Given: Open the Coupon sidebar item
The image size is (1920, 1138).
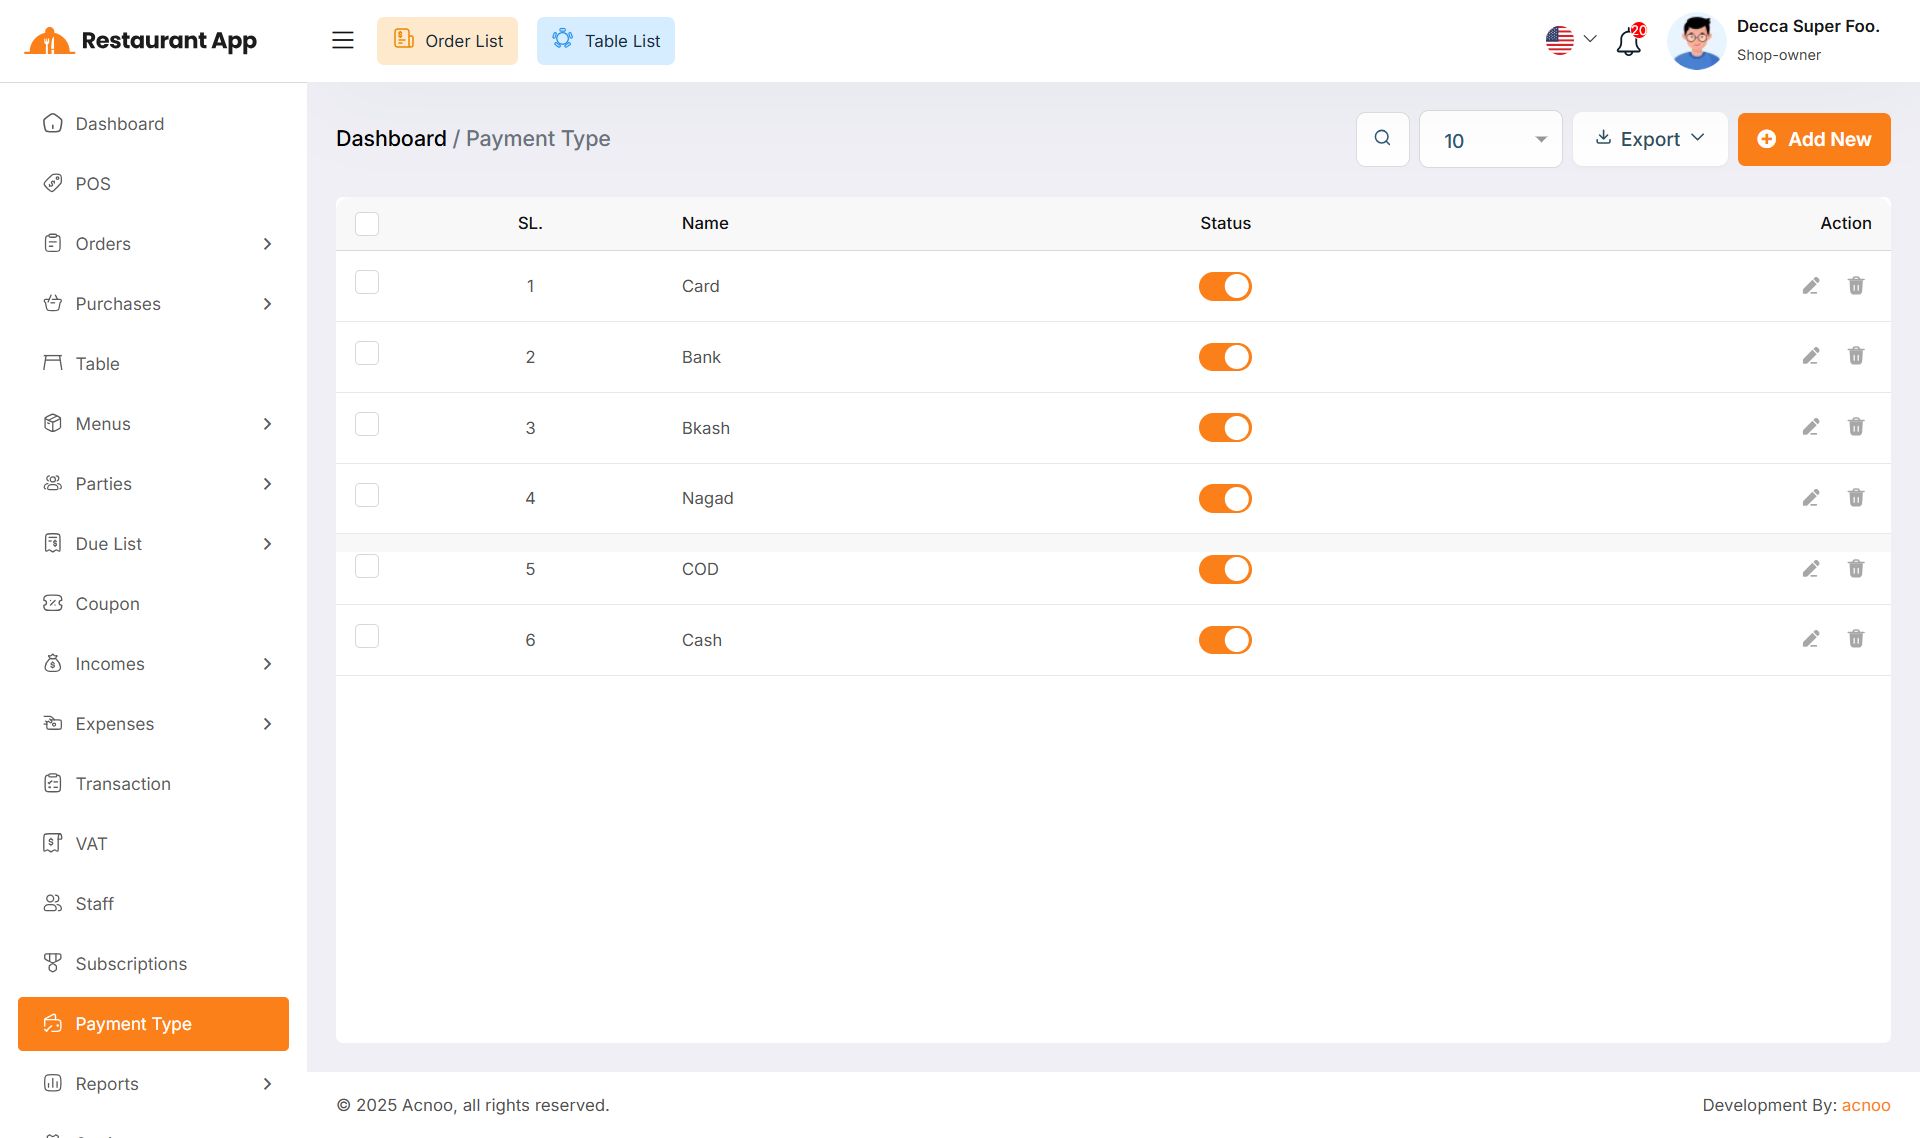Looking at the screenshot, I should click(107, 604).
